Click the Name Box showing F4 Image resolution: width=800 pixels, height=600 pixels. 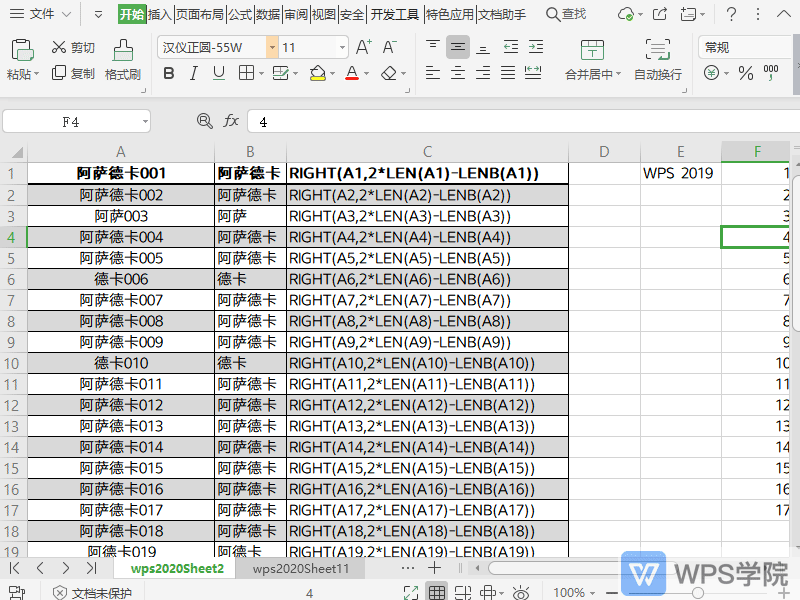coord(70,121)
